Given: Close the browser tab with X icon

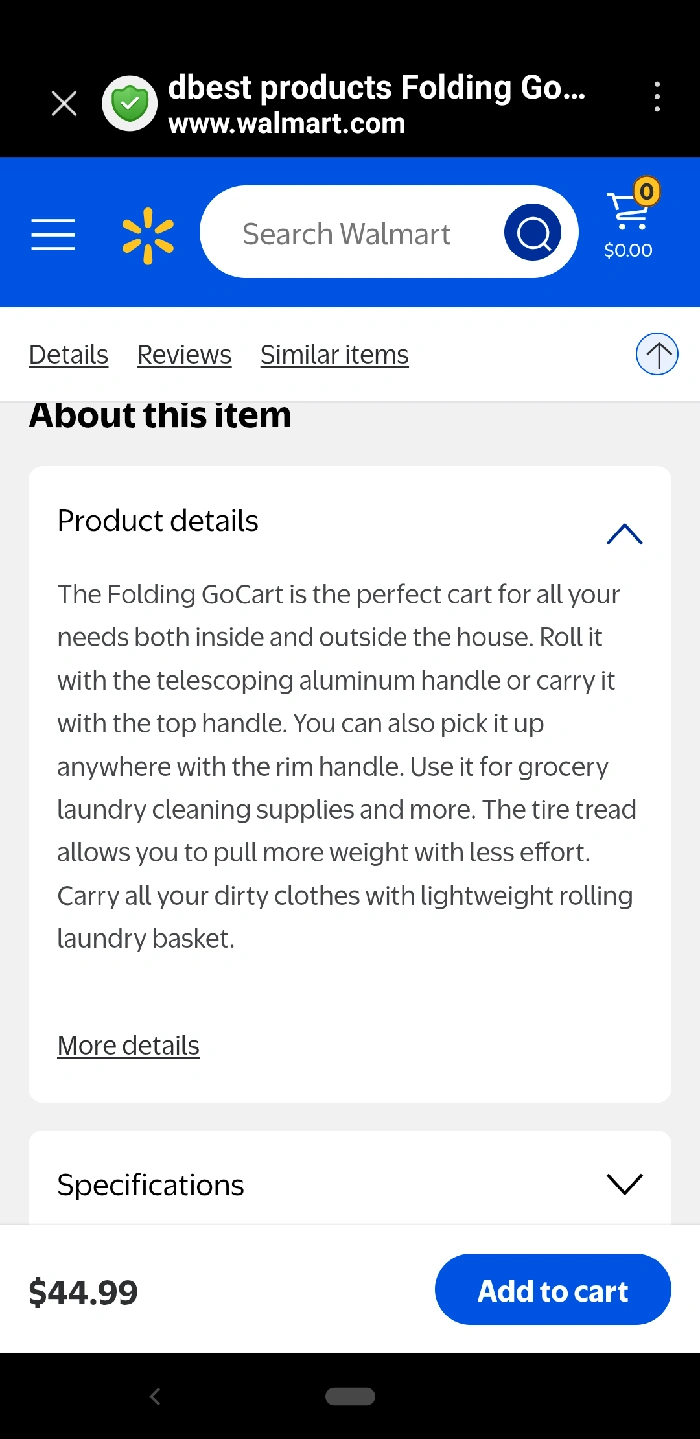Looking at the screenshot, I should (64, 103).
